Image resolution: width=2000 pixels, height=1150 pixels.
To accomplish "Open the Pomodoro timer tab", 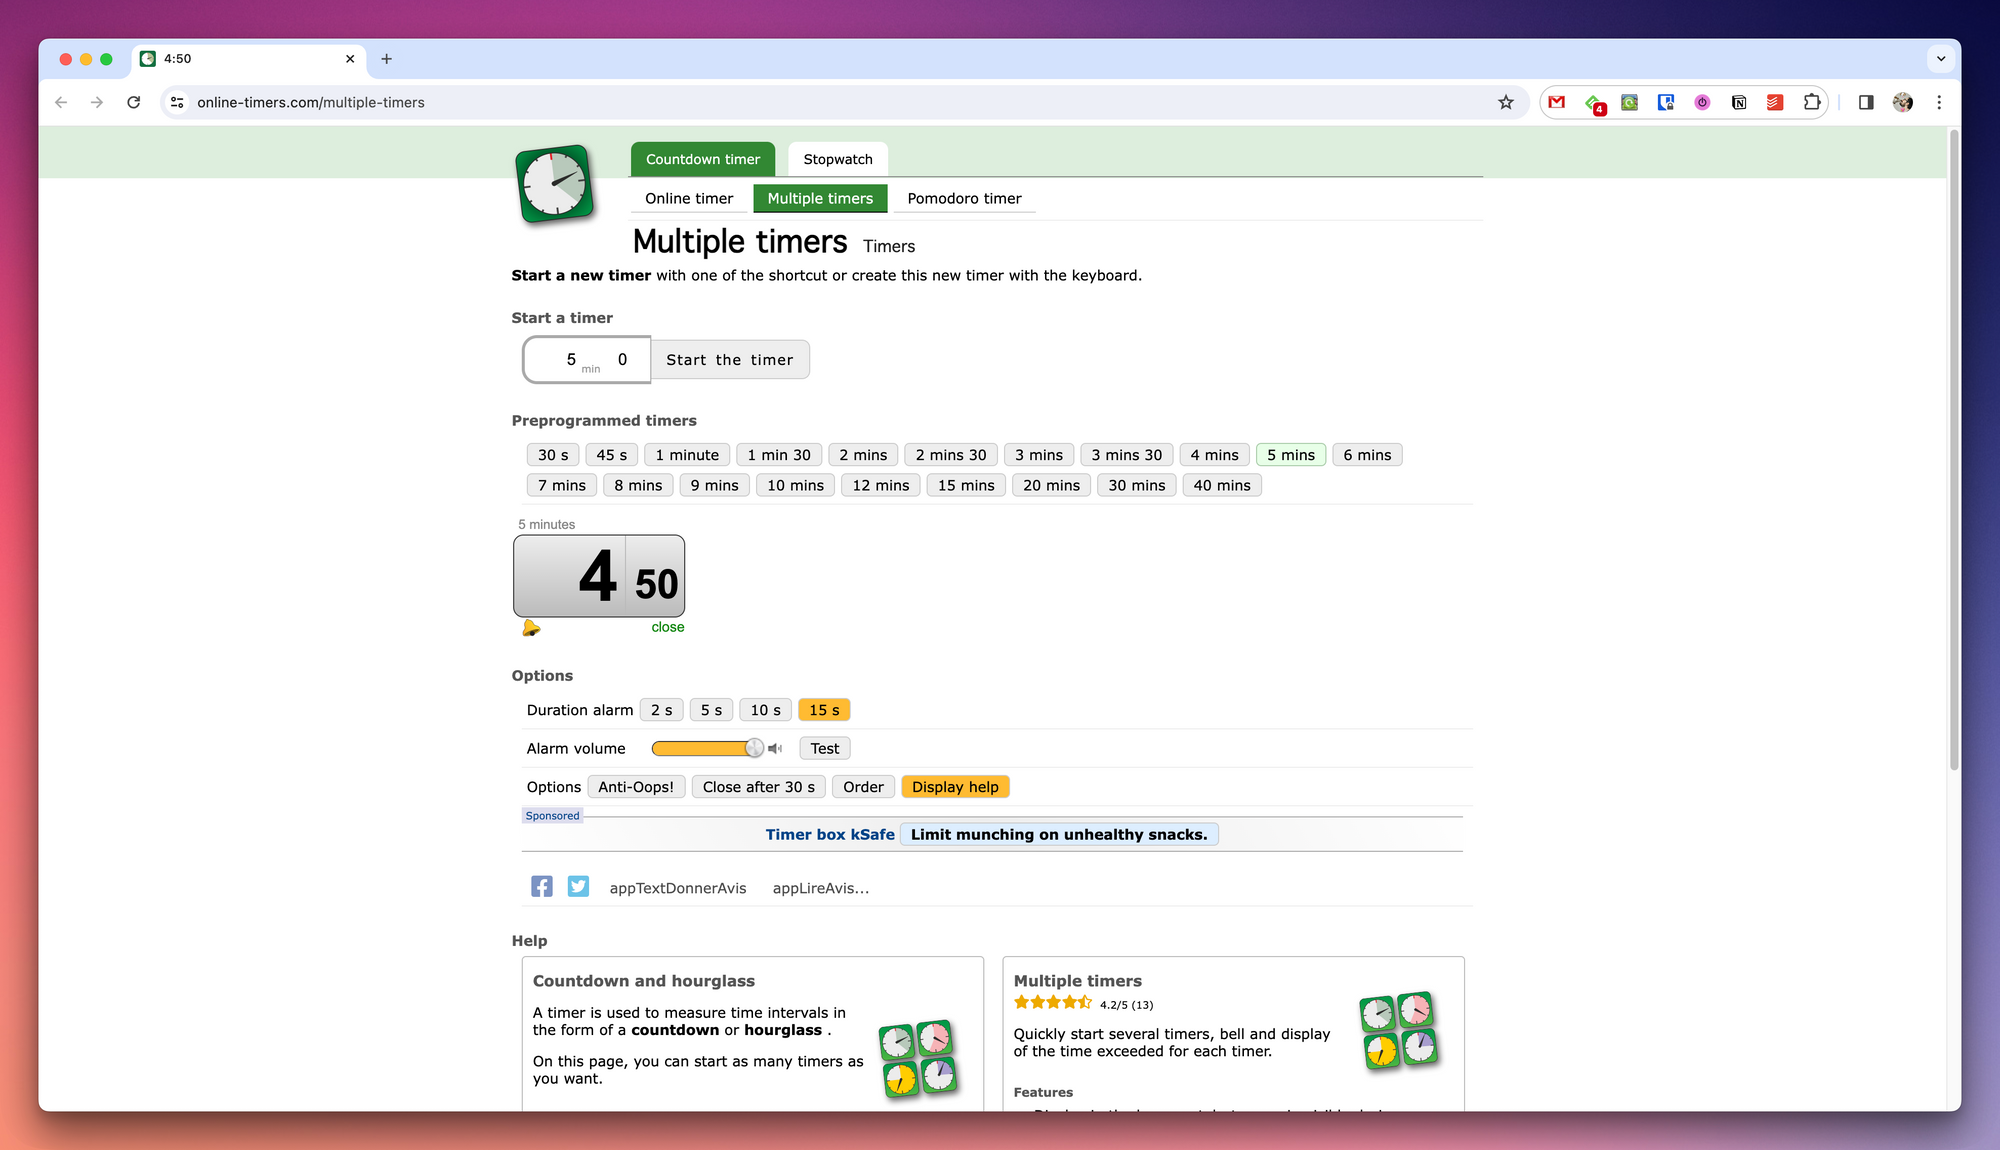I will pyautogui.click(x=964, y=198).
